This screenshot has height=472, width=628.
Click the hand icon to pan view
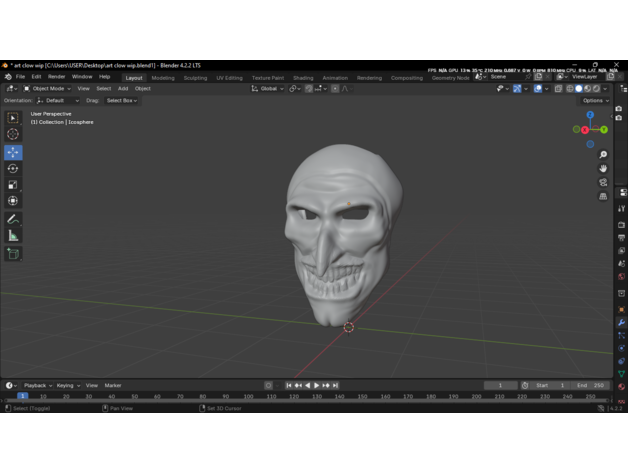[603, 168]
